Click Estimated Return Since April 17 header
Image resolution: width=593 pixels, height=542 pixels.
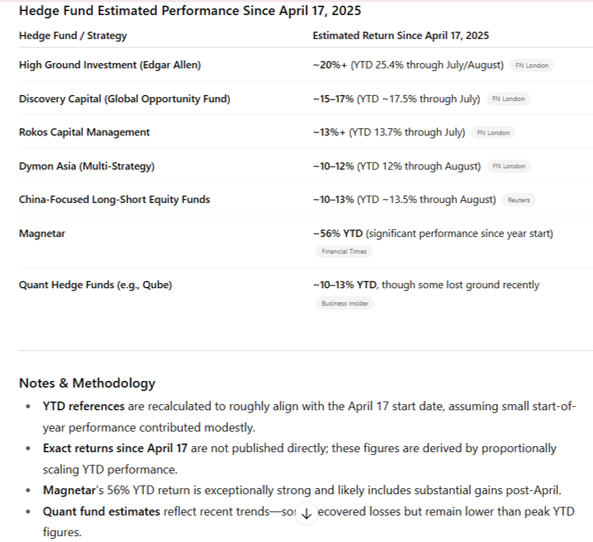(x=401, y=36)
